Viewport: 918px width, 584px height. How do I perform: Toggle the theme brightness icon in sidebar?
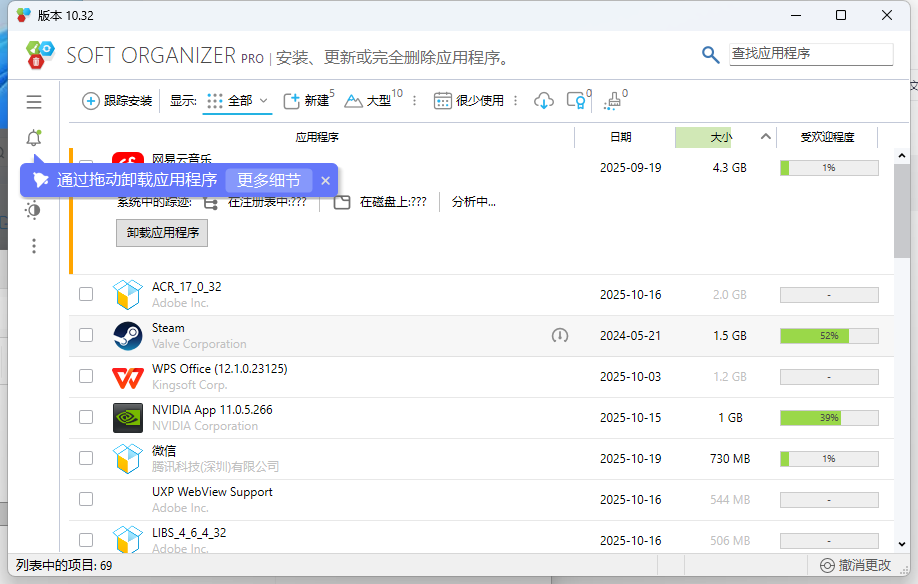[33, 210]
